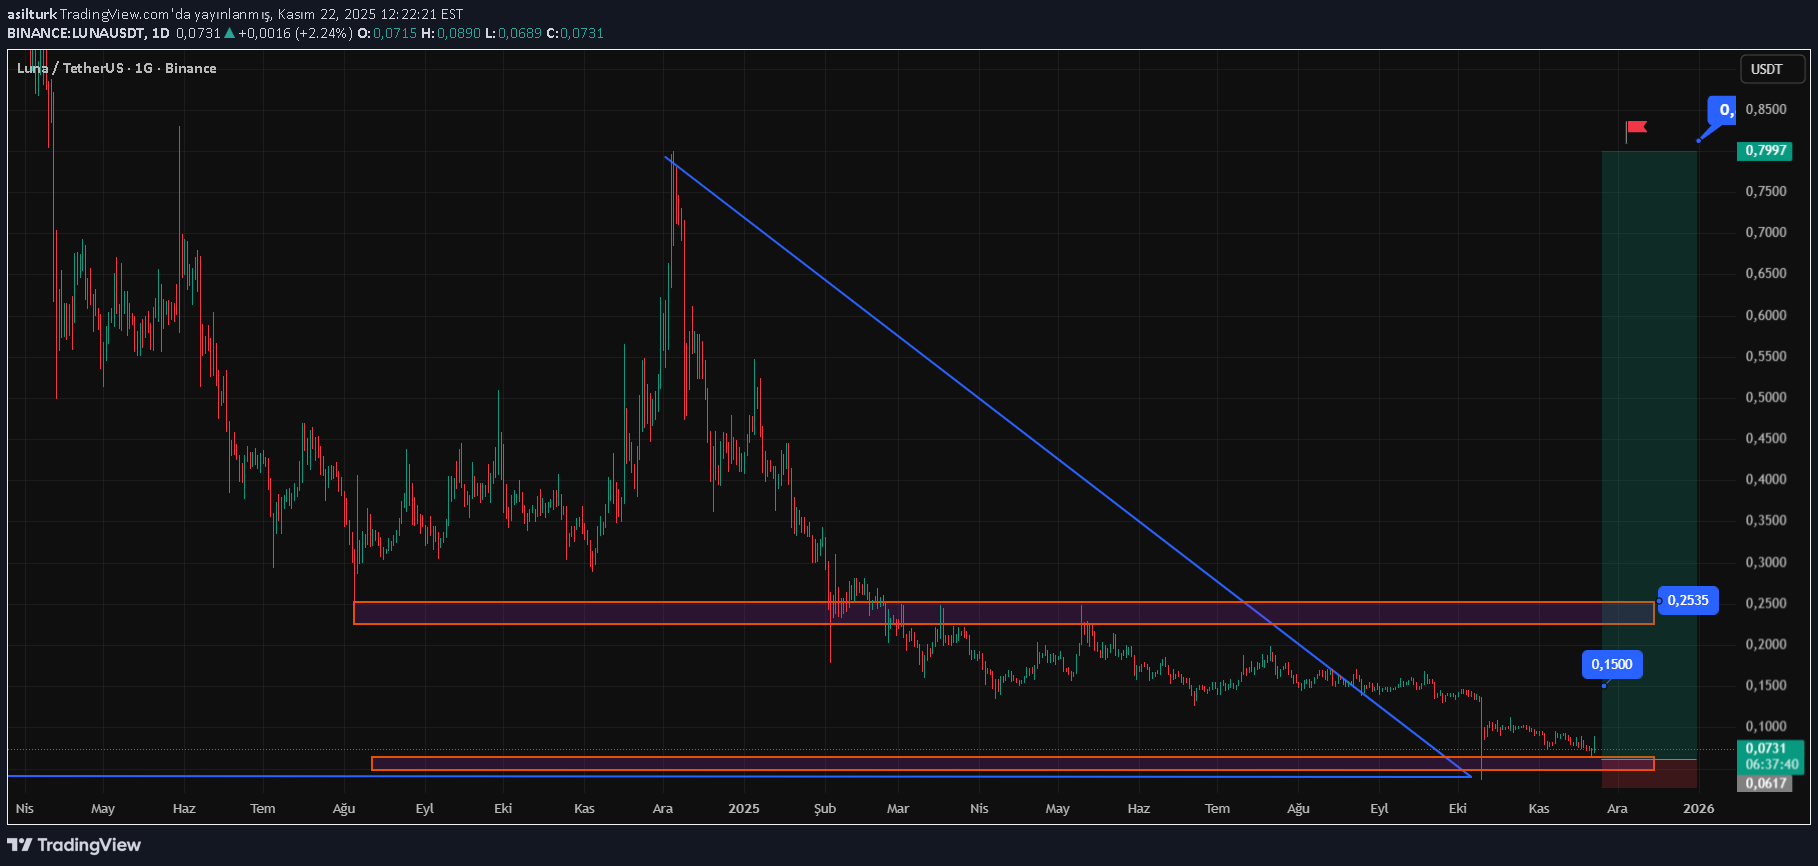Viewport: 1818px width, 866px height.
Task: Open the asilturk author name
Action: pyautogui.click(x=31, y=14)
